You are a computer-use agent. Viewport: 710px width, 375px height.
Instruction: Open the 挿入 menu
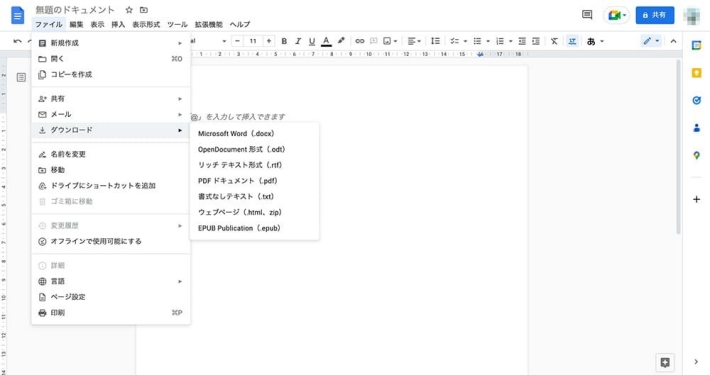[118, 24]
